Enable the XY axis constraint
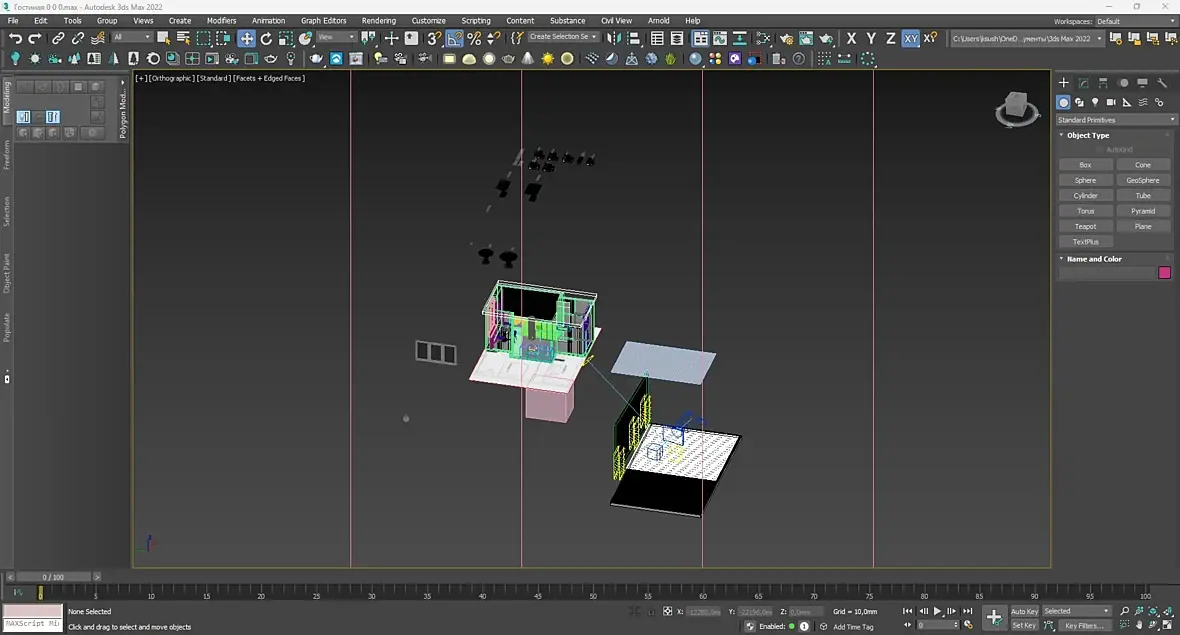Image resolution: width=1180 pixels, height=635 pixels. 910,38
